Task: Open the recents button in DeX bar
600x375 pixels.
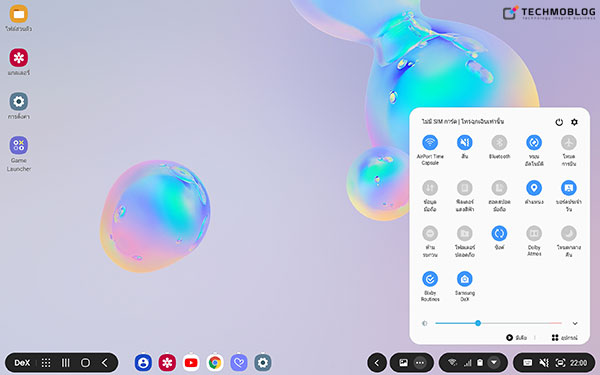Action: (65, 363)
